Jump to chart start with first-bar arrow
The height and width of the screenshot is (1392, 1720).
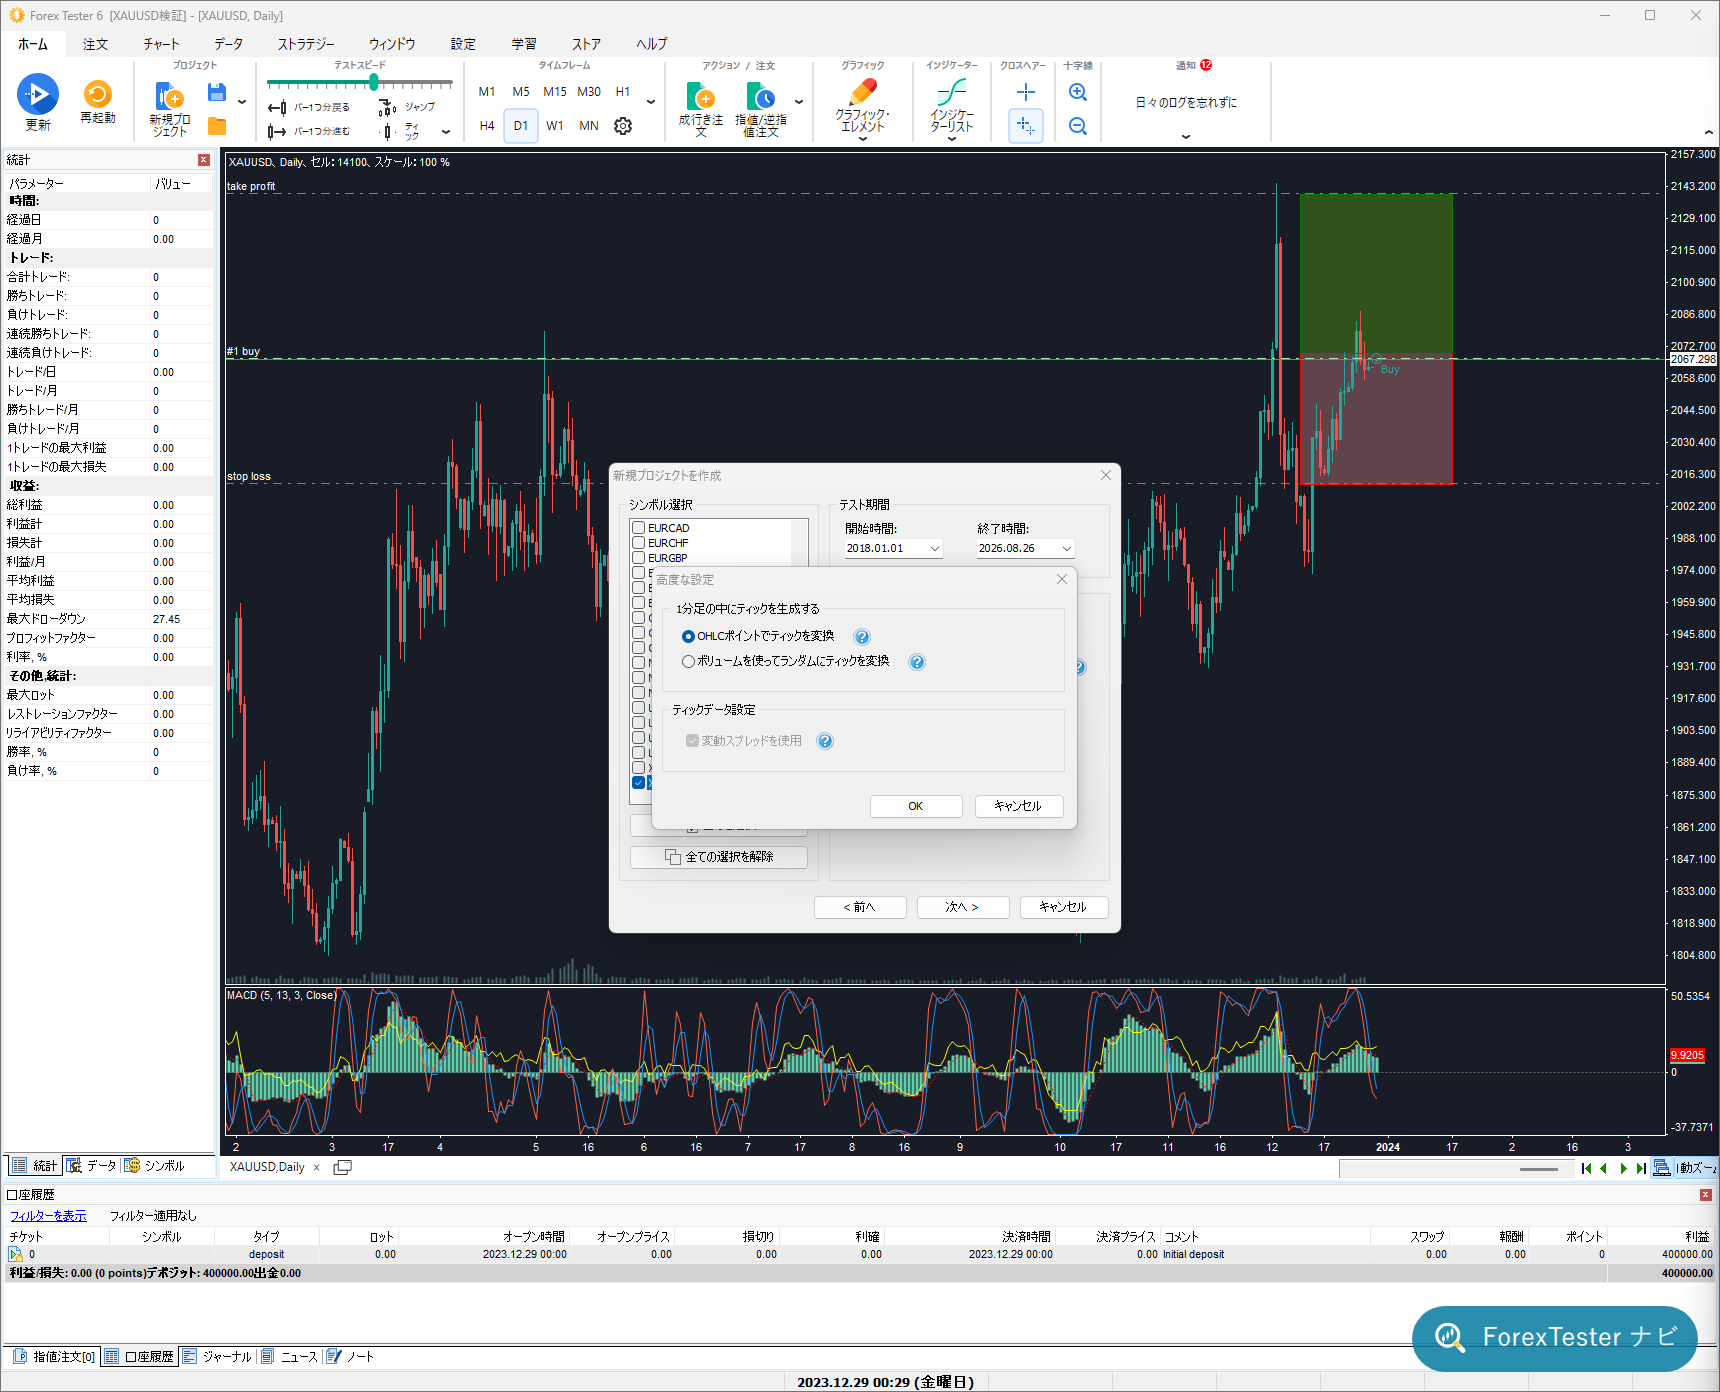point(1586,1168)
